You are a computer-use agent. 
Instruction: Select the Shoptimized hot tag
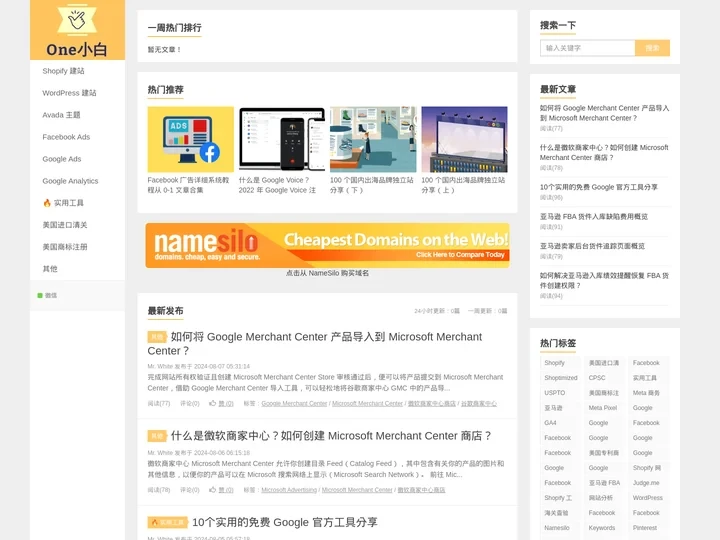coord(561,378)
